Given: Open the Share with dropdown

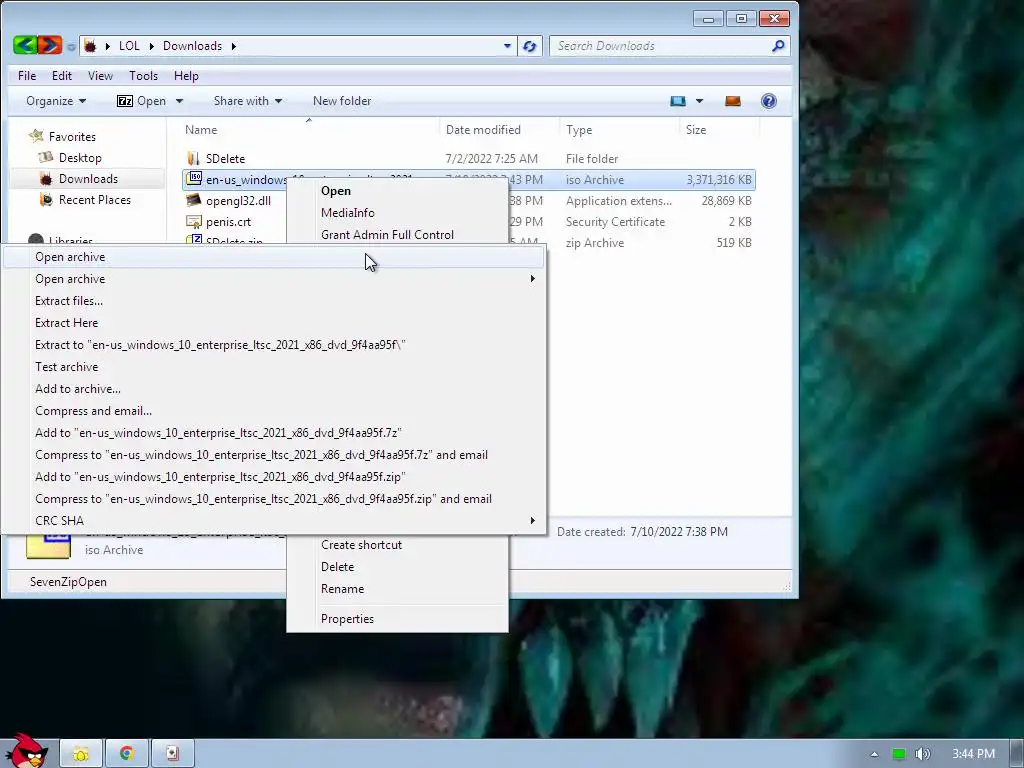Looking at the screenshot, I should point(248,101).
